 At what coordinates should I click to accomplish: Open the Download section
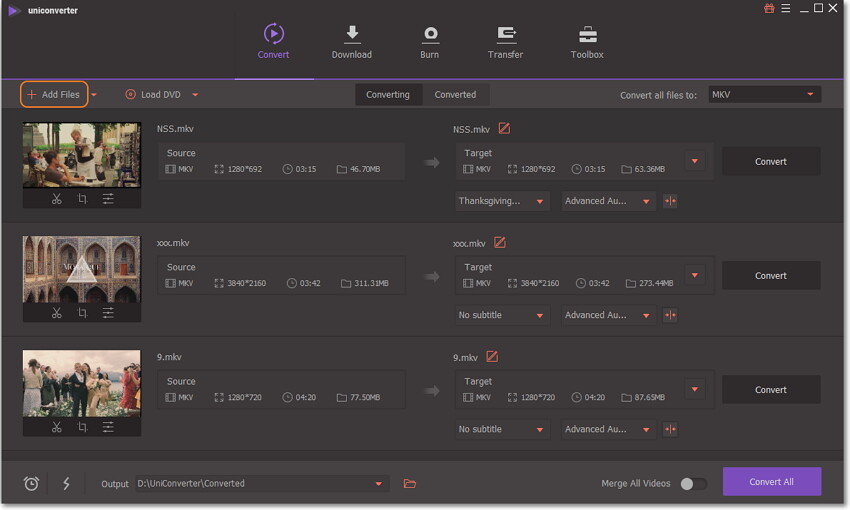coord(352,41)
